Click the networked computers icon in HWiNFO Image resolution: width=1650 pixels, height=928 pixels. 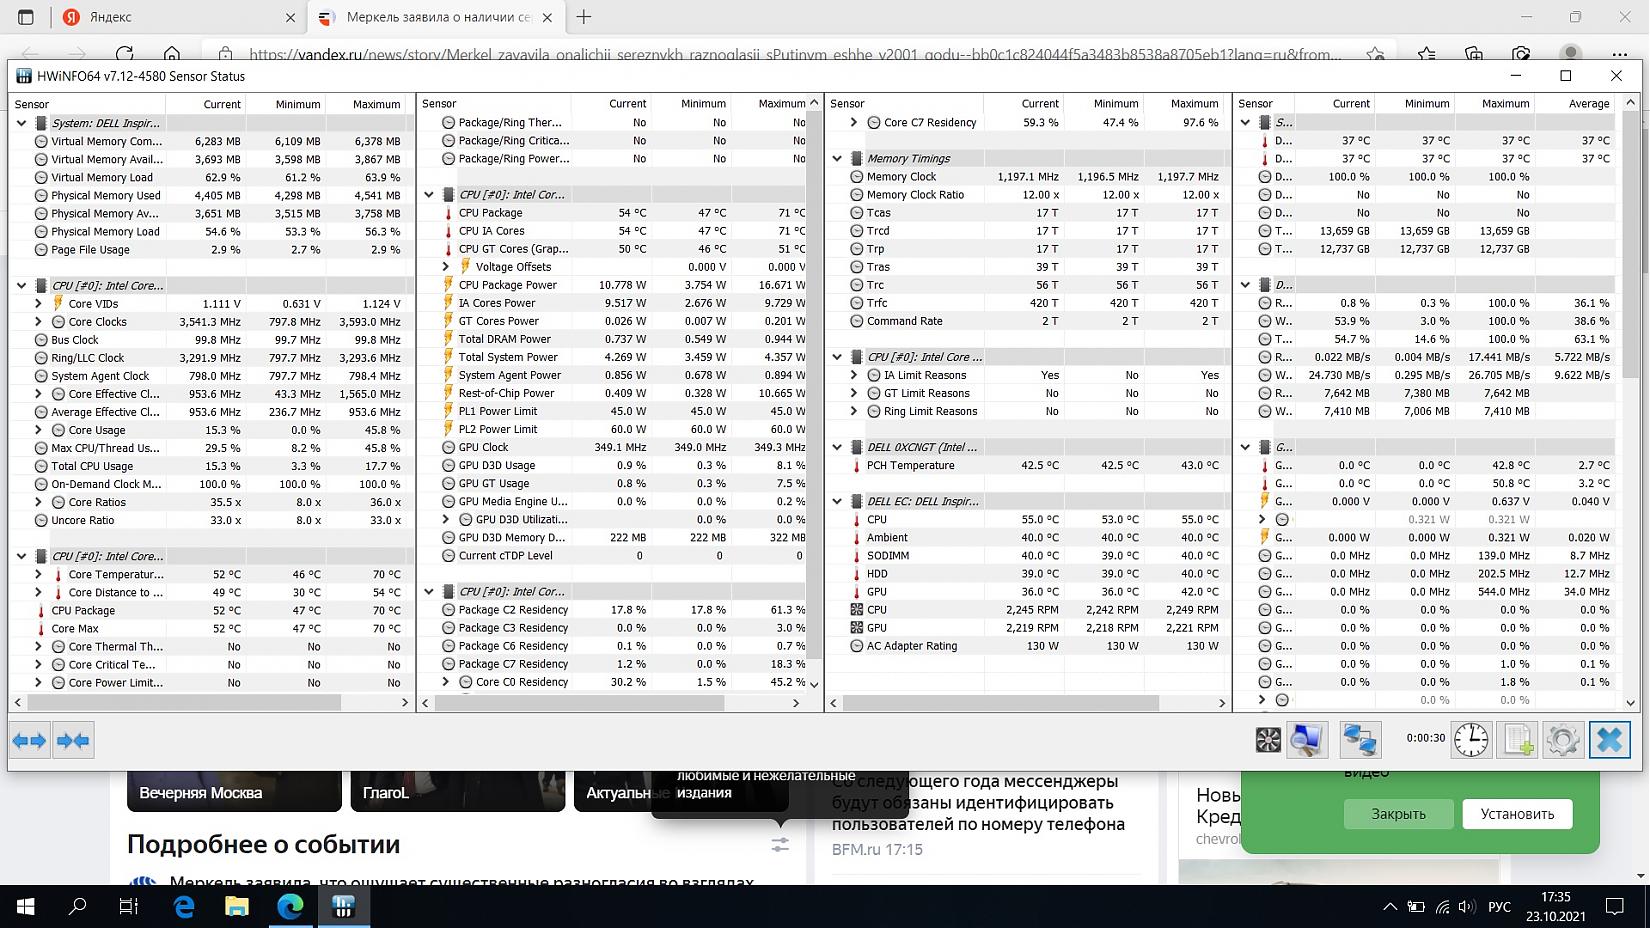click(1360, 740)
